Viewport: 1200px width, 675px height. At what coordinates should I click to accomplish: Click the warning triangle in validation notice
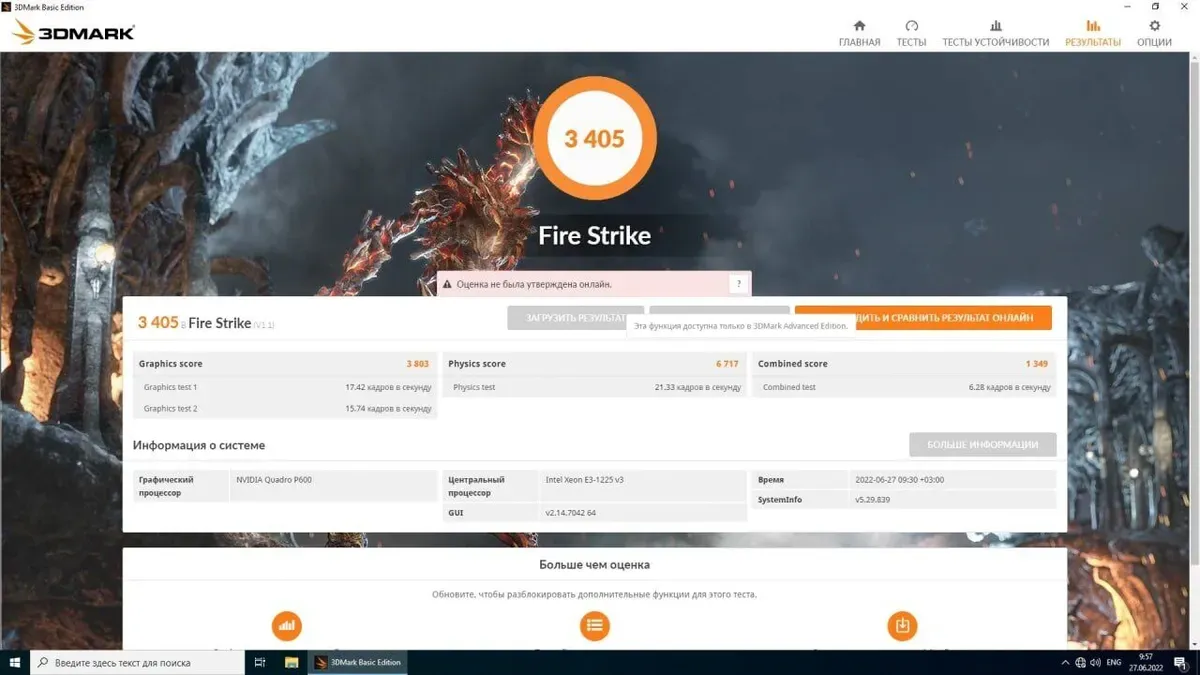446,285
